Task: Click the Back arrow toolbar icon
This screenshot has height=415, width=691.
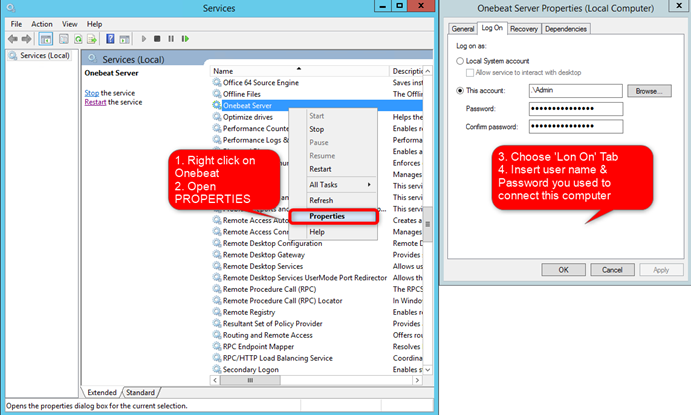Action: [x=13, y=39]
